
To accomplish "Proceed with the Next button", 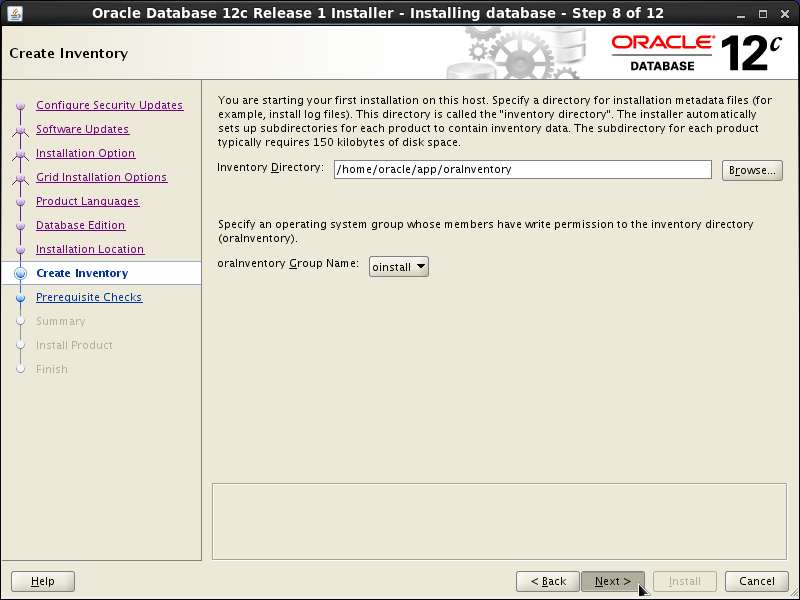I will tap(613, 581).
